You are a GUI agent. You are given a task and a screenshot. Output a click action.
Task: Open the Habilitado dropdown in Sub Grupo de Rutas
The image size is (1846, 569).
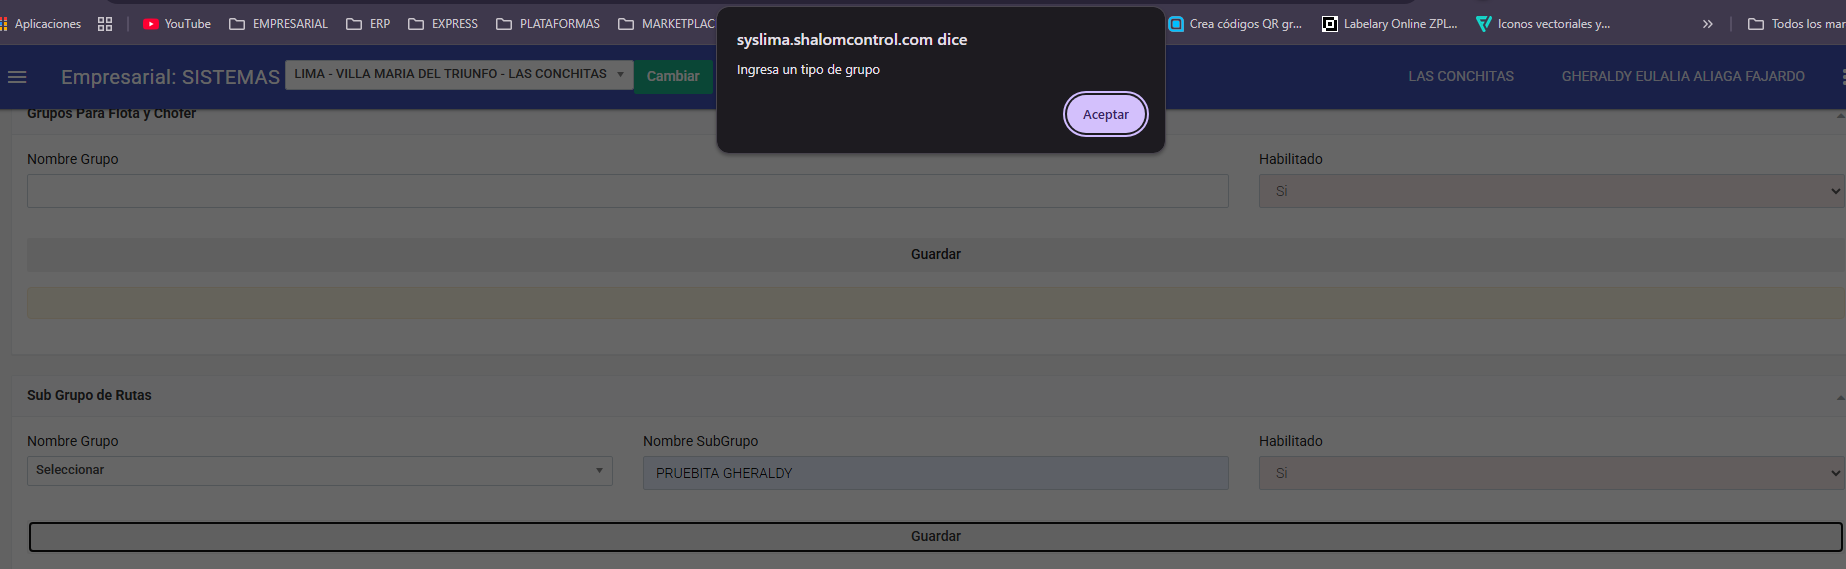coord(1550,473)
